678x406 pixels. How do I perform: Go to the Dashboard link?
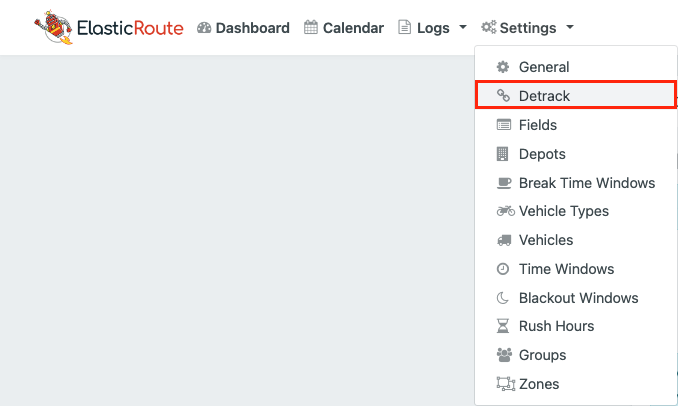click(243, 28)
